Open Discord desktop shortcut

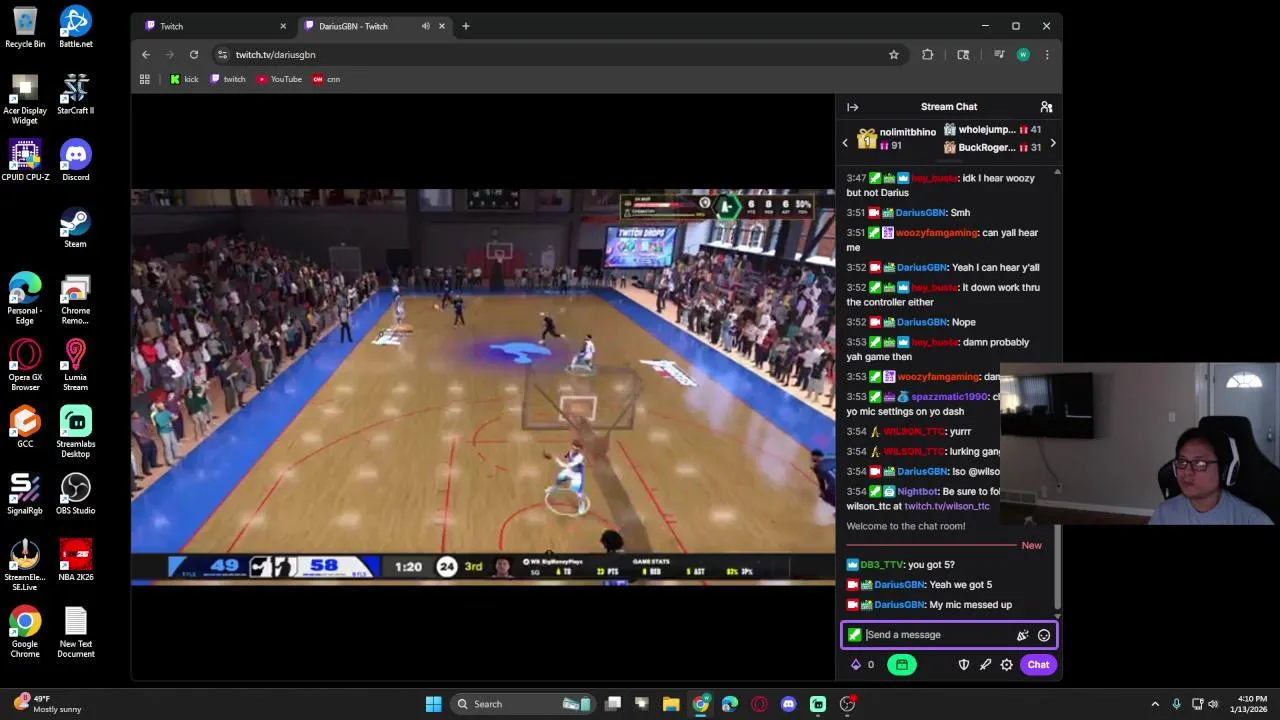click(76, 161)
